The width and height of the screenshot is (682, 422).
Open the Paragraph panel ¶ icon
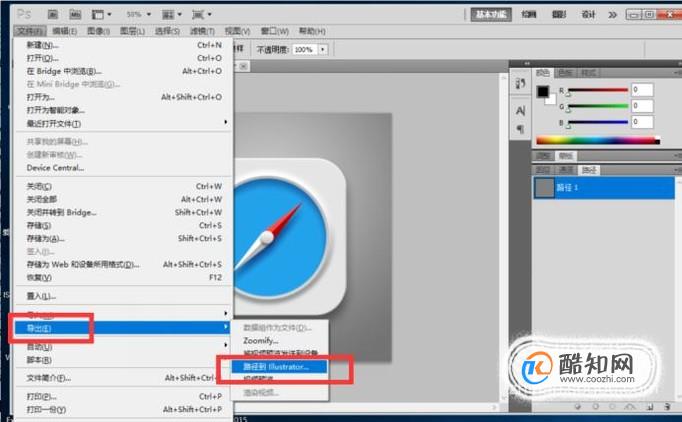pyautogui.click(x=520, y=129)
